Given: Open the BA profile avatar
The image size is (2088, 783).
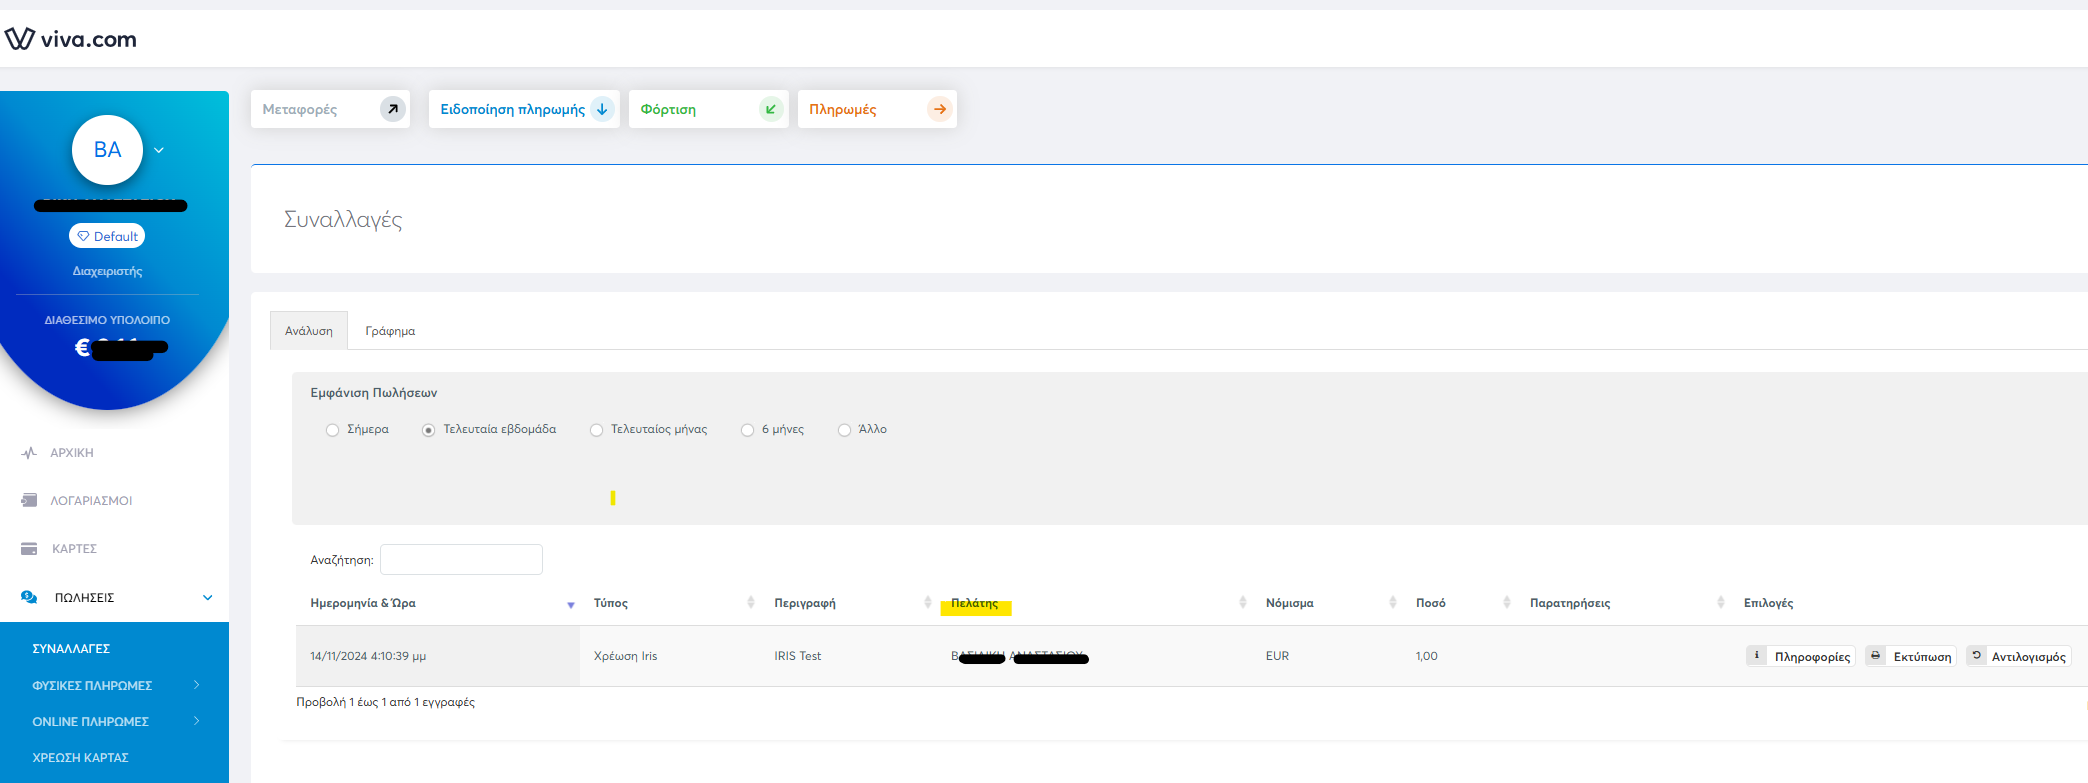Looking at the screenshot, I should coord(107,150).
